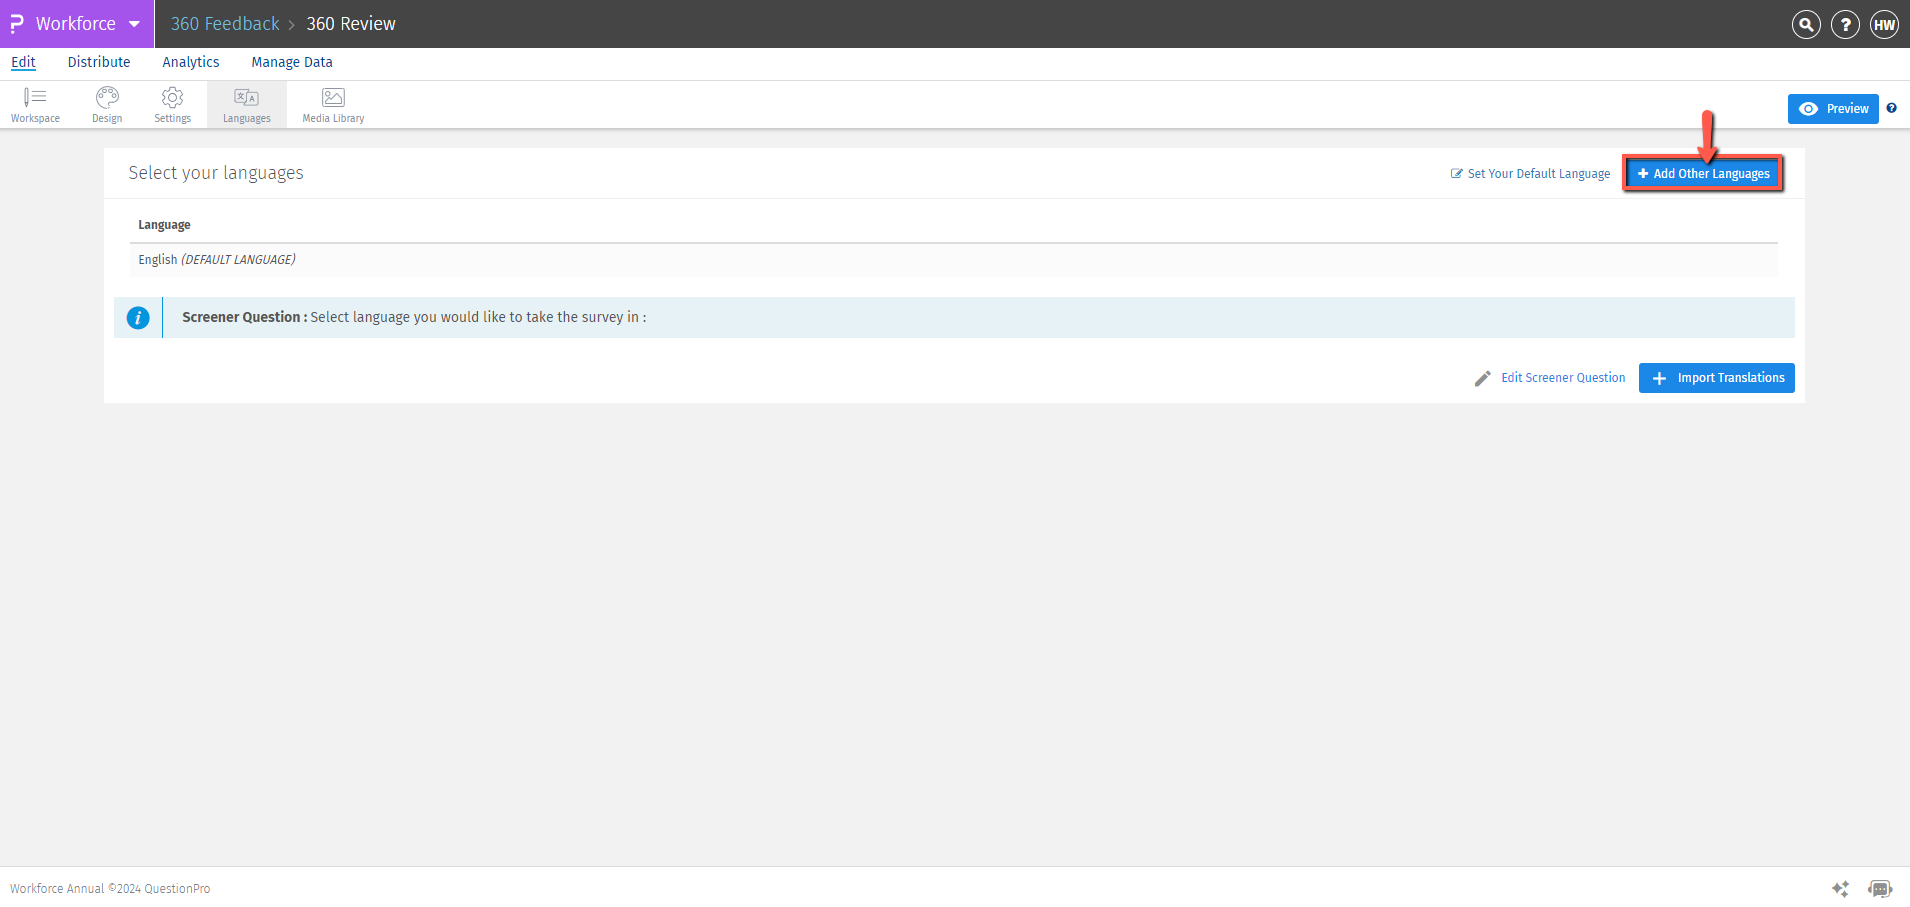Screen dimensions: 1910x907
Task: Open the chat support icon in footer
Action: click(x=1880, y=888)
